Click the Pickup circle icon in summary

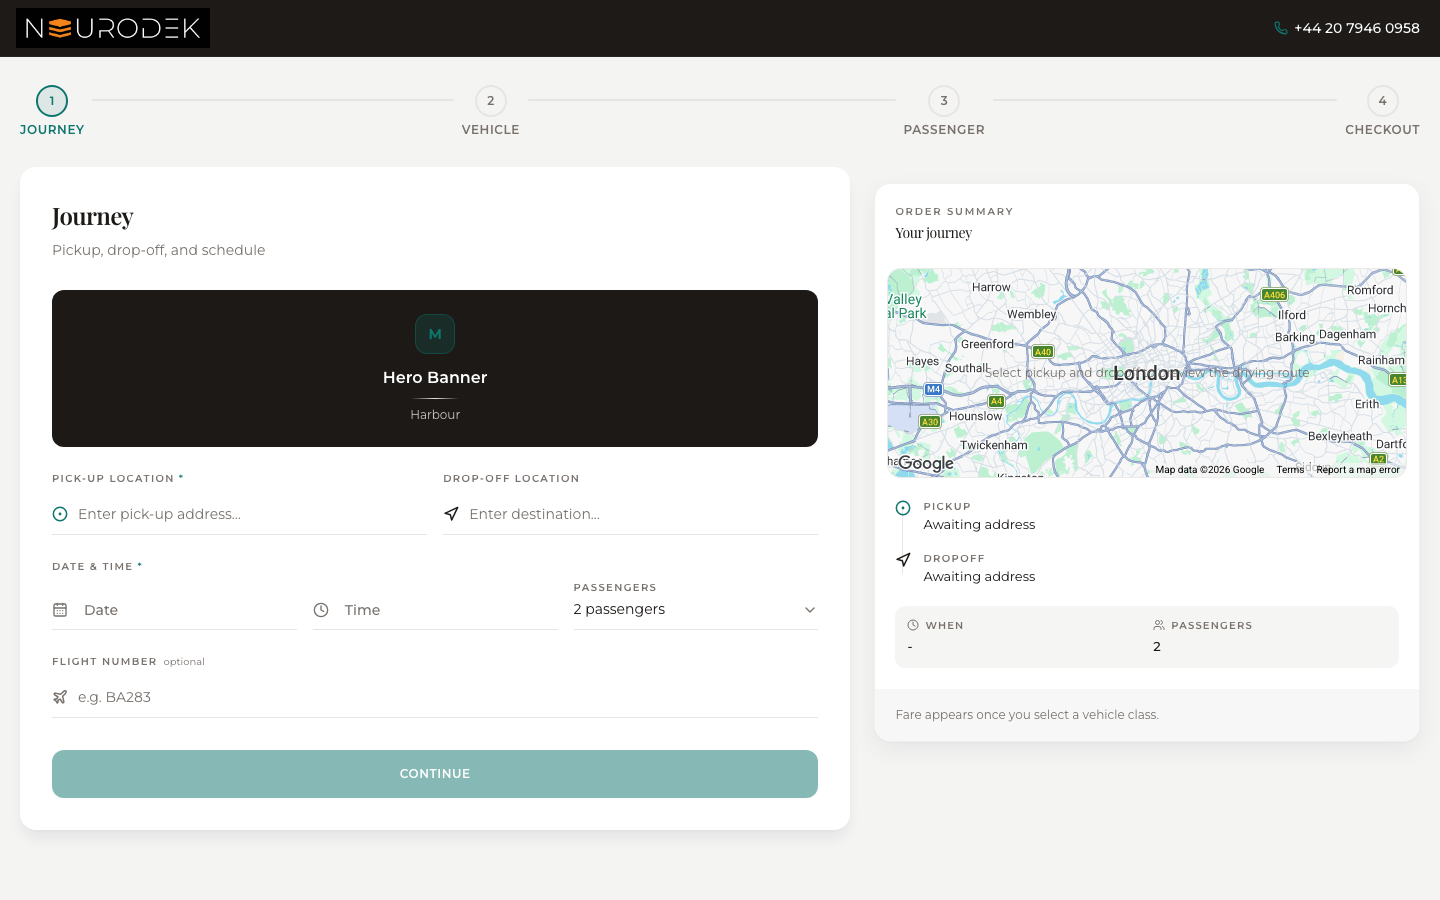pos(903,508)
